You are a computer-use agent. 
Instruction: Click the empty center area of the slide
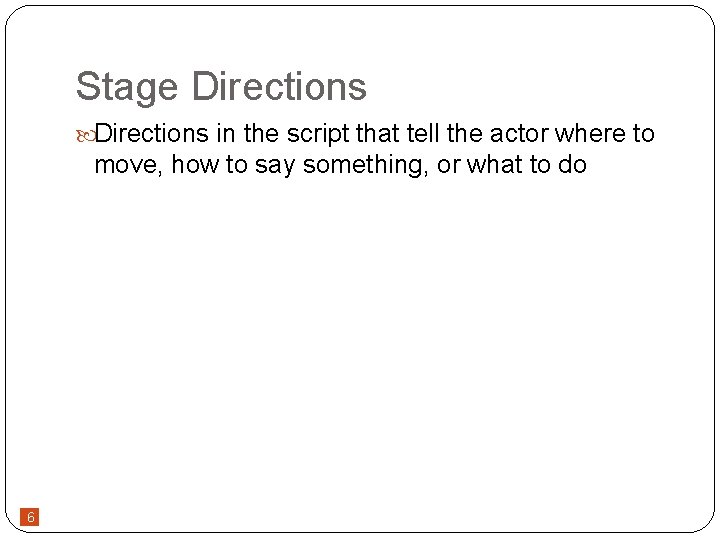tap(360, 340)
